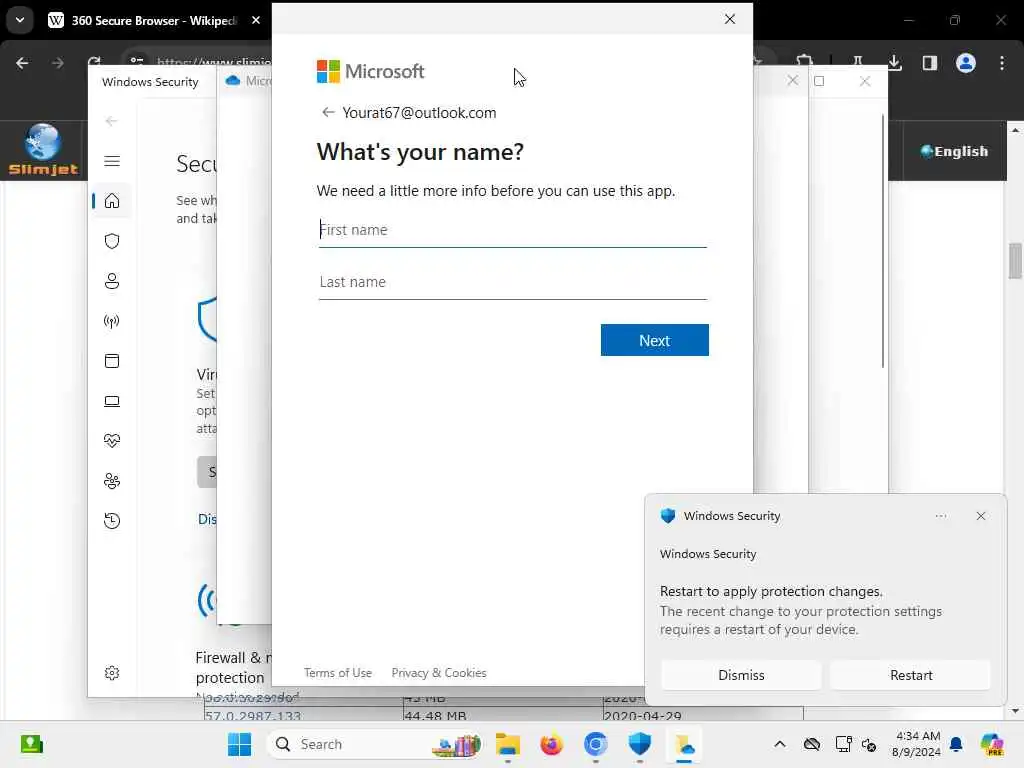Go back using arrow beside Yourat67@outlook.com
Screen dimensions: 1024x768
(328, 112)
